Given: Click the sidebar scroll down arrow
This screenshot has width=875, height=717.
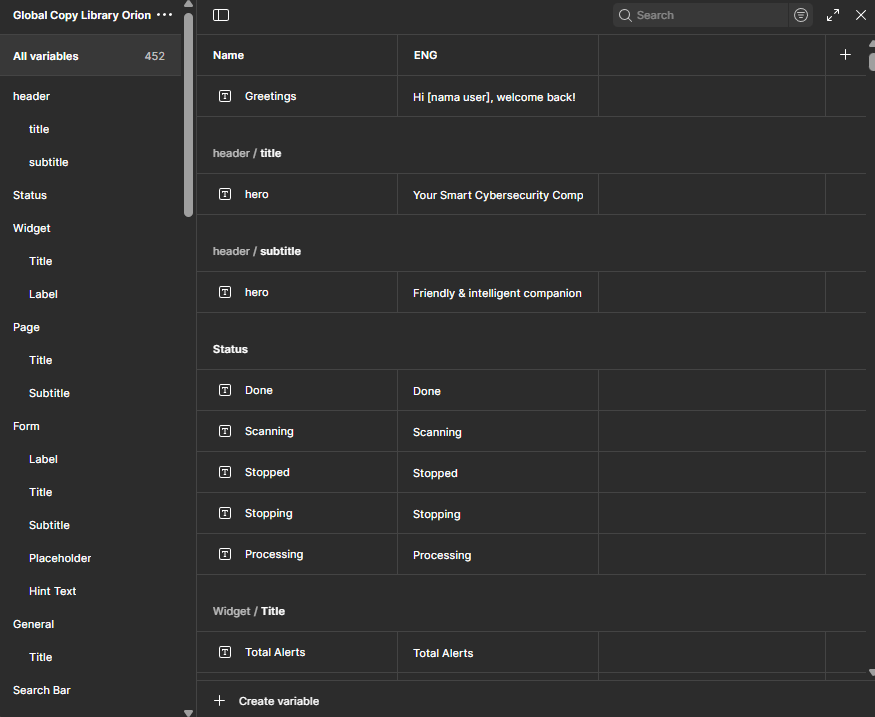Looking at the screenshot, I should pyautogui.click(x=188, y=712).
